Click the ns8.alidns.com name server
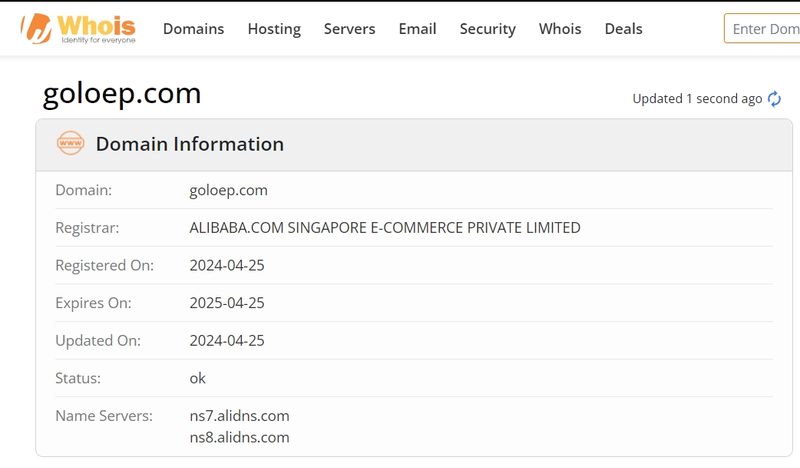 239,437
